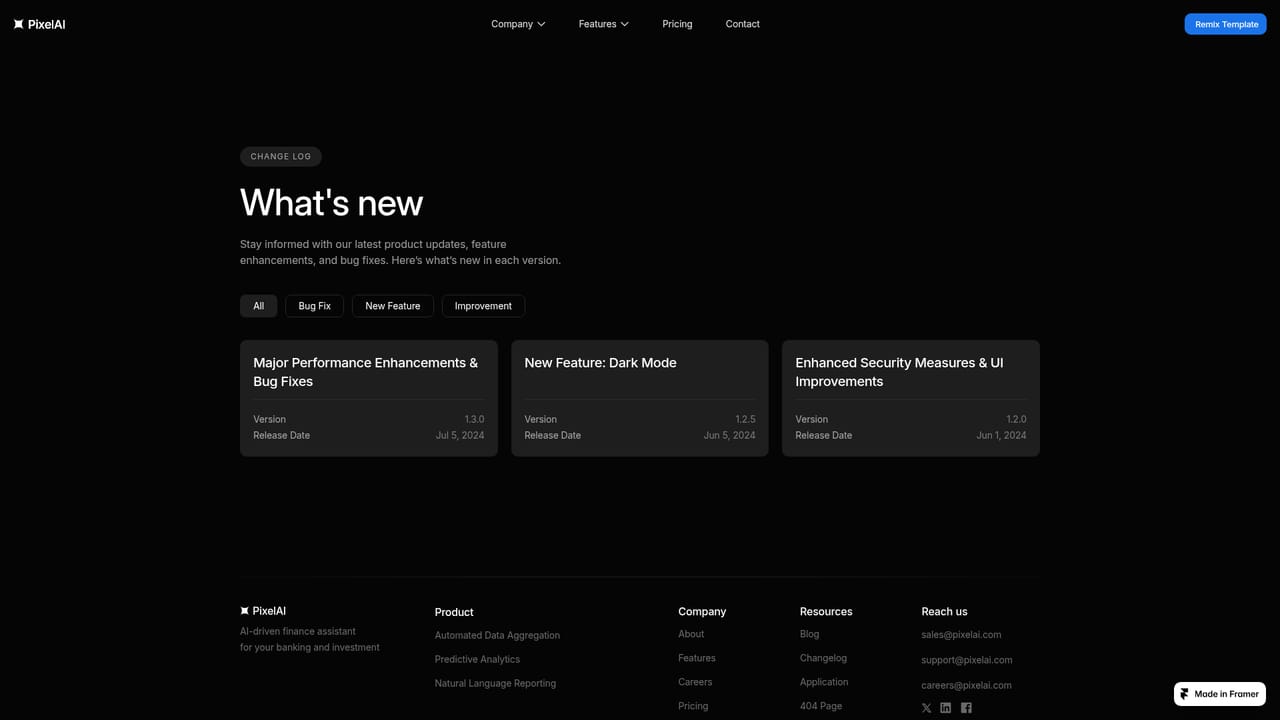Click the version number 1.3.0
1280x720 pixels.
[x=474, y=420]
